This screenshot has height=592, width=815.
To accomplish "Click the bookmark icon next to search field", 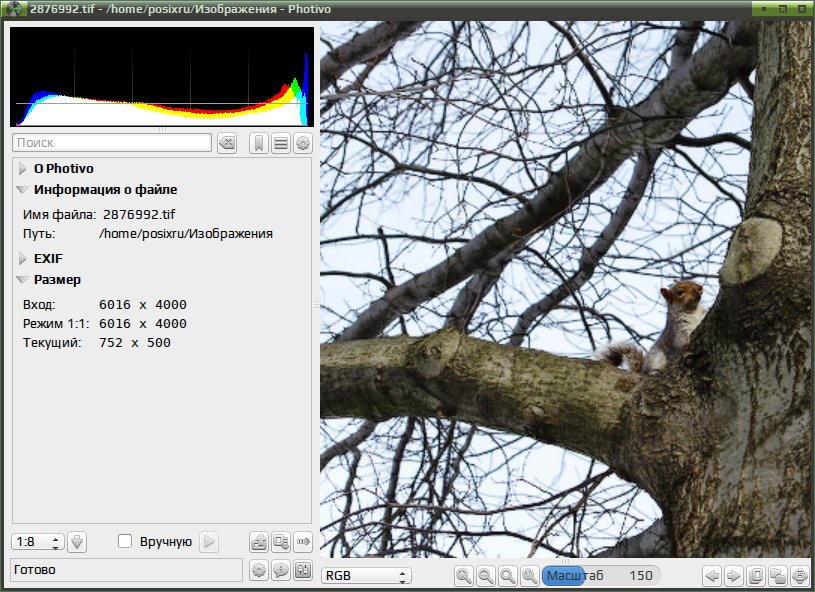I will [258, 143].
